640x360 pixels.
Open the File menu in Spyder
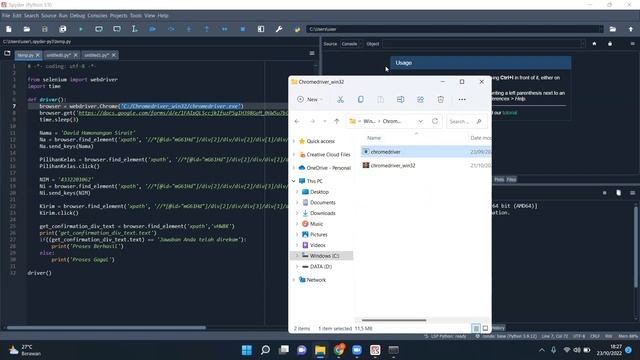[6, 16]
